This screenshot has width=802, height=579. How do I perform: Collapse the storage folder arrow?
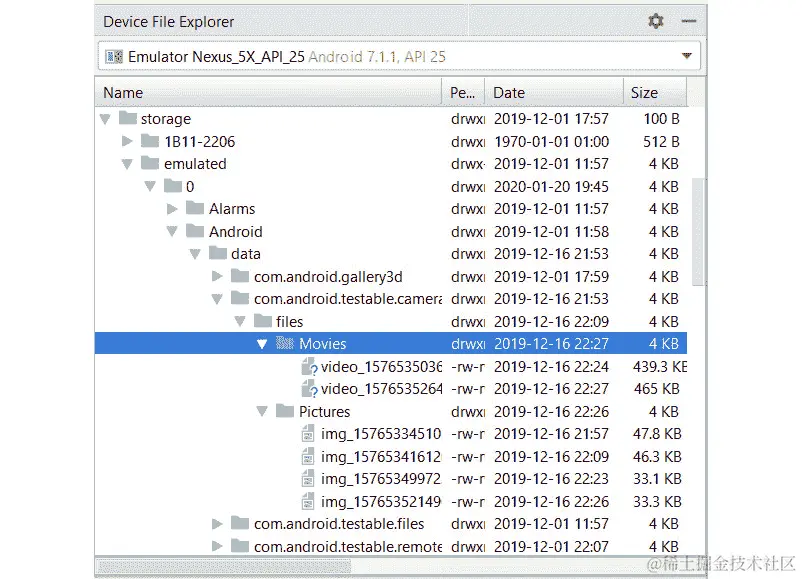pyautogui.click(x=105, y=119)
